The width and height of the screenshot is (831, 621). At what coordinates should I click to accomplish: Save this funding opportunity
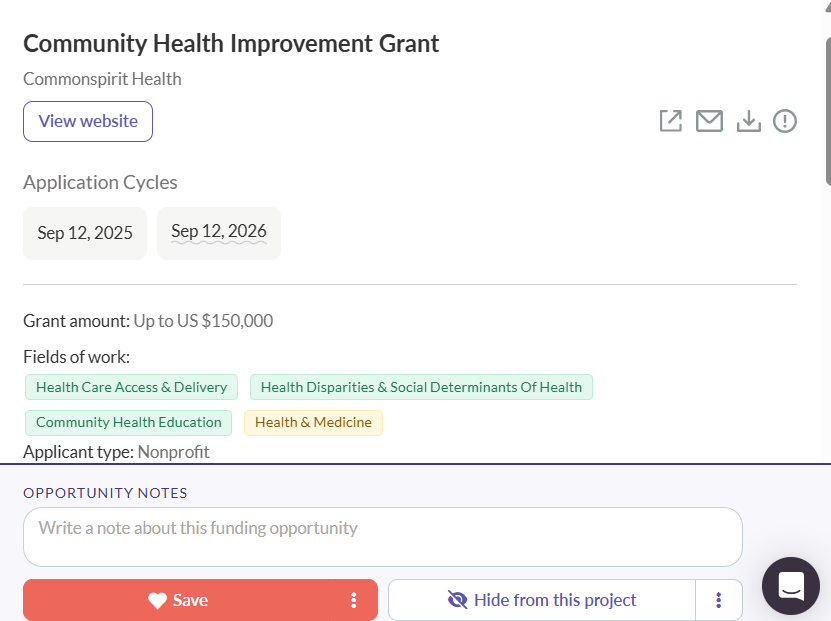(x=178, y=600)
